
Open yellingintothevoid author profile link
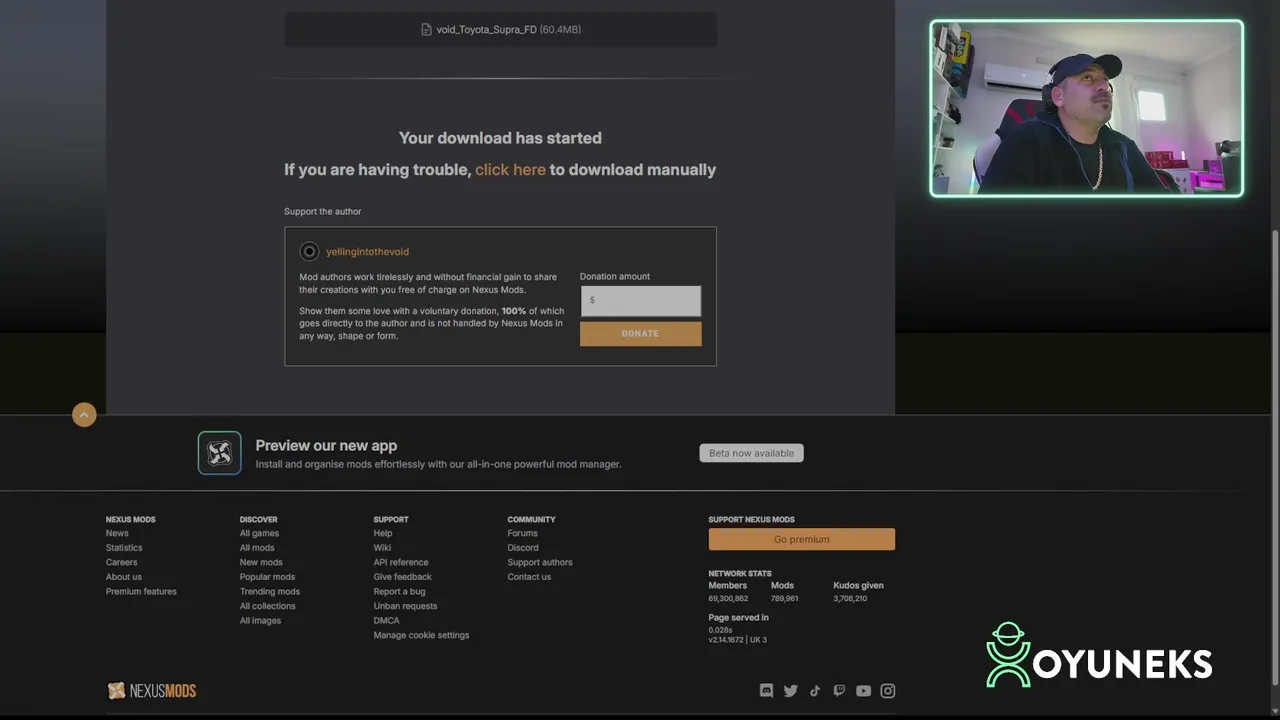(x=367, y=252)
